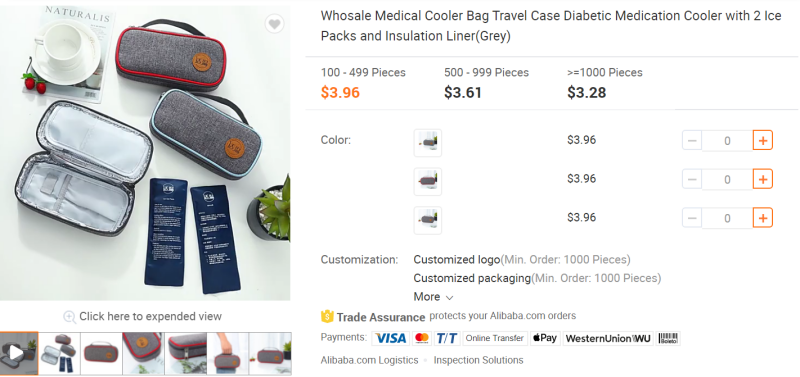View the hand-holding-bag thumbnail image
Screen dimensions: 800x377
228,353
